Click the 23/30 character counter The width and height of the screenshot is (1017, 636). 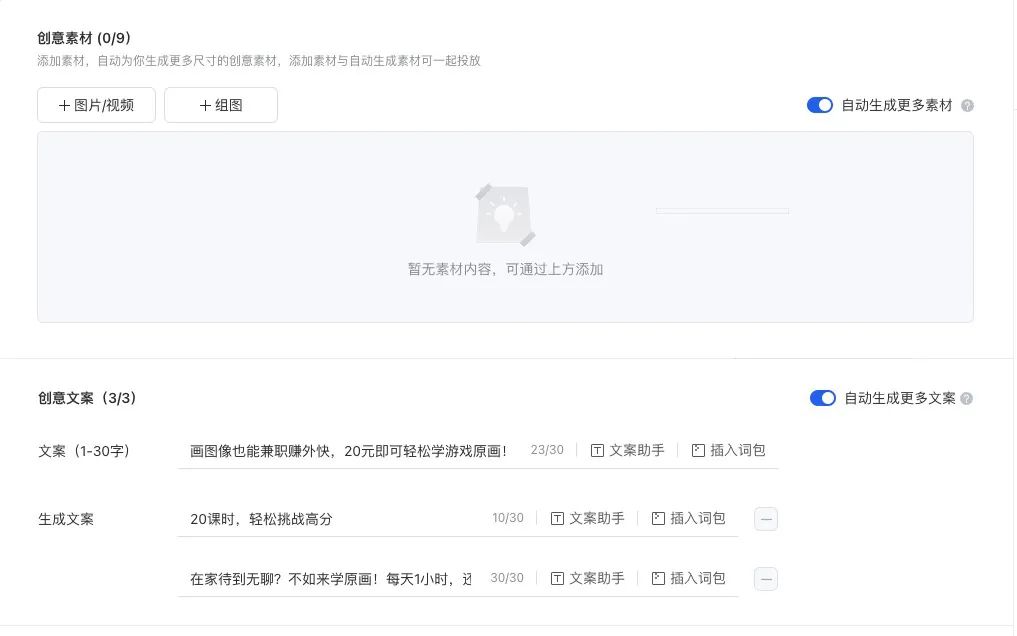[547, 450]
